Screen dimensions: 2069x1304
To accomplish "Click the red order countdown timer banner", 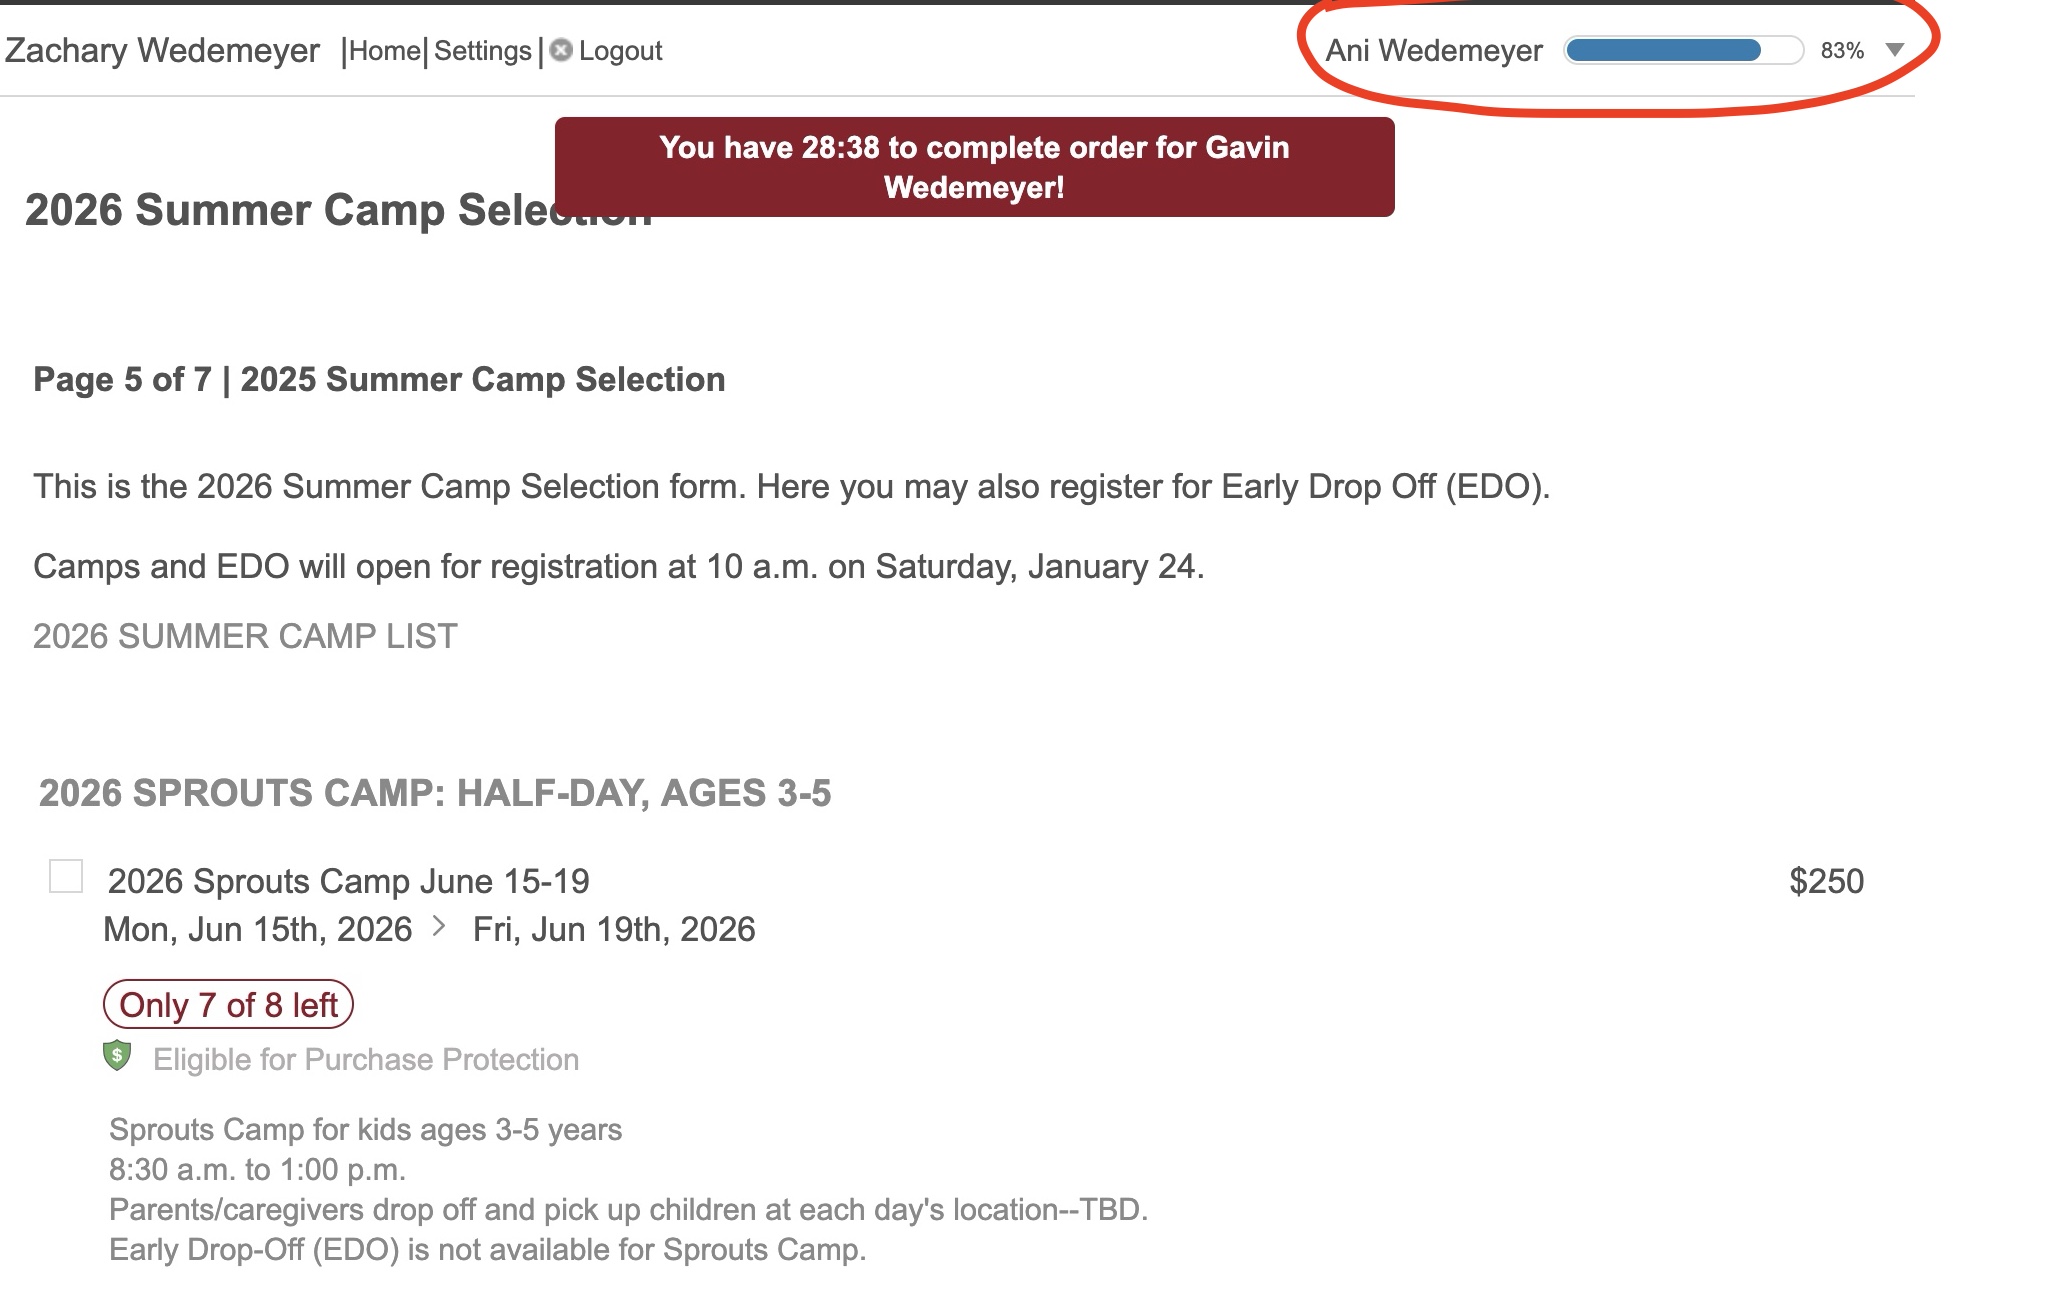I will pyautogui.click(x=974, y=167).
